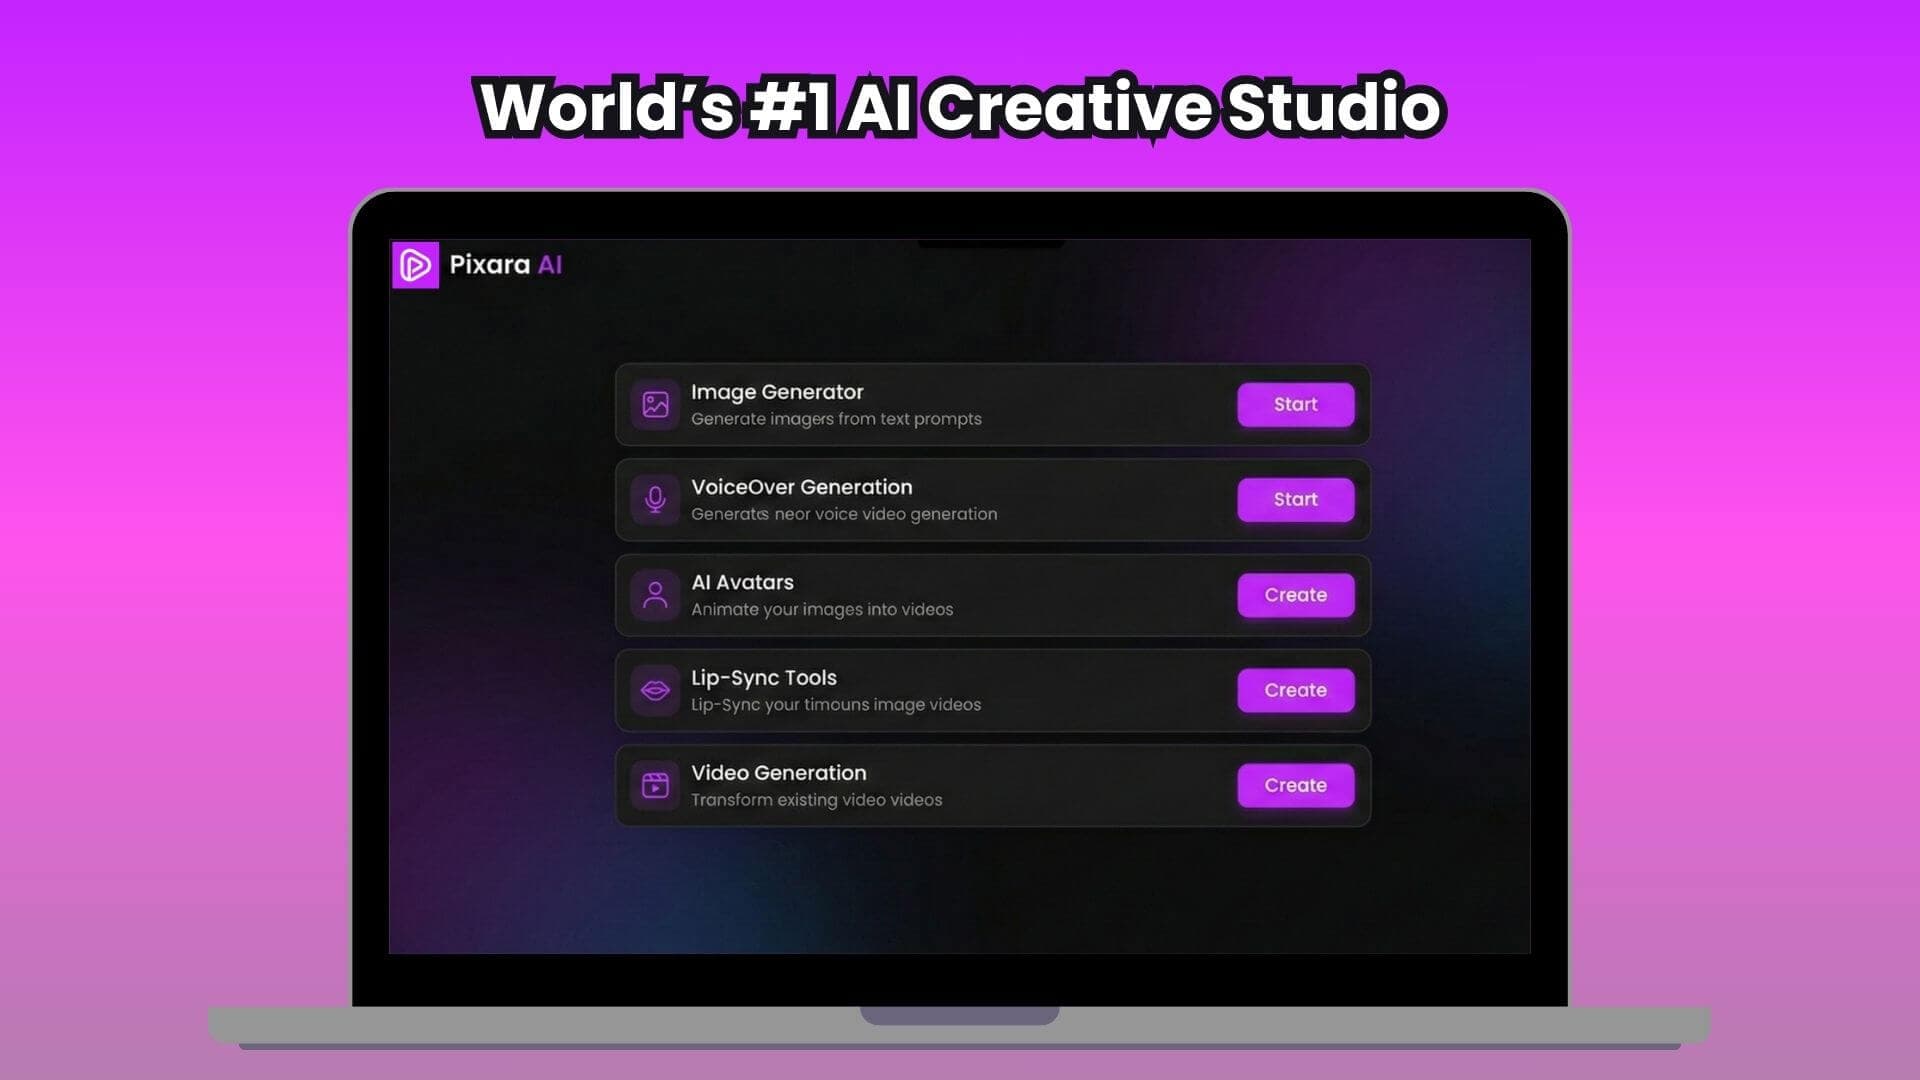Click the Video Generation clapper icon
The width and height of the screenshot is (1920, 1080).
point(655,785)
